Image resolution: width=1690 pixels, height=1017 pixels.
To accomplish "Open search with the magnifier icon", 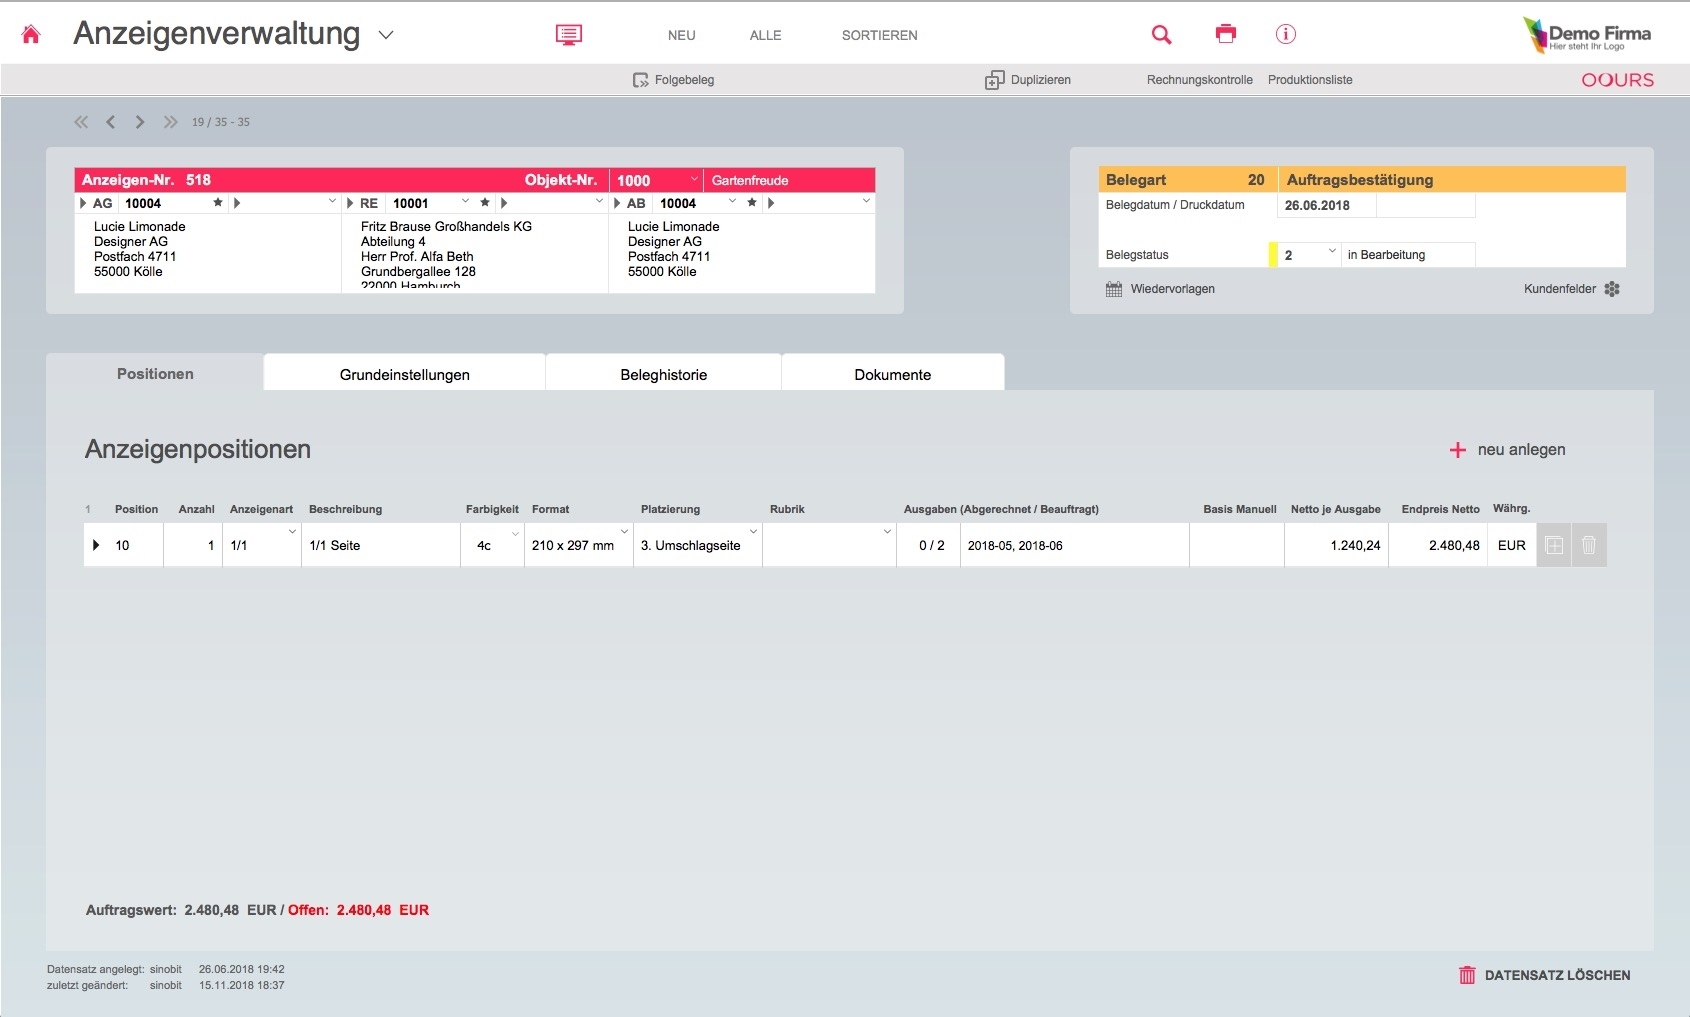I will [x=1161, y=35].
